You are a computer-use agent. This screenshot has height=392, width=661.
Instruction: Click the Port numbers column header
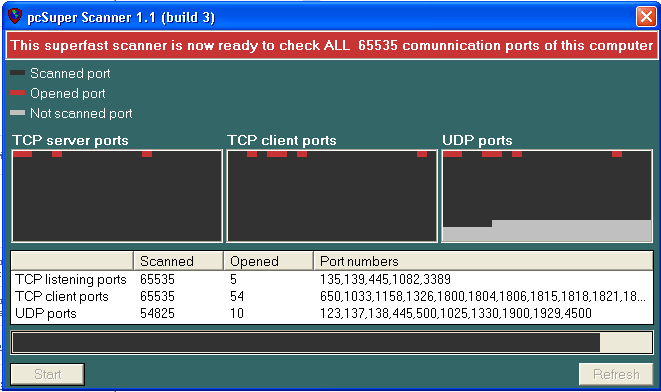[484, 261]
